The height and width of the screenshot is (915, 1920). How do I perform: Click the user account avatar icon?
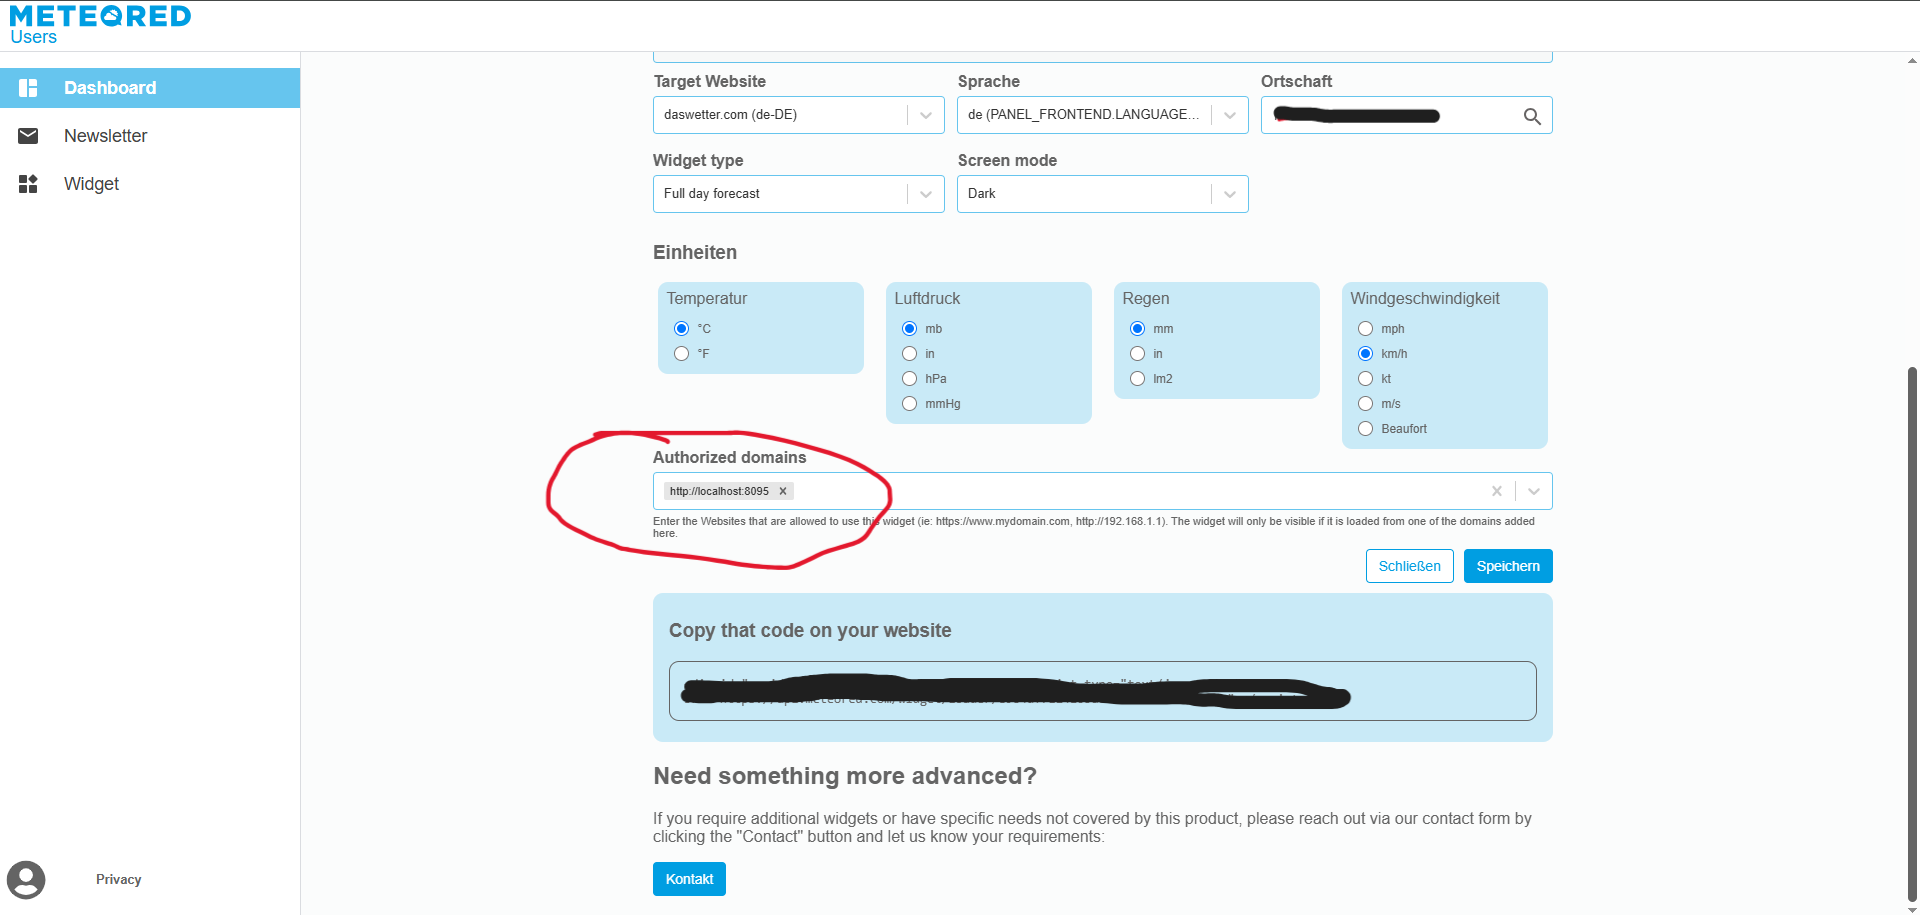coord(26,880)
